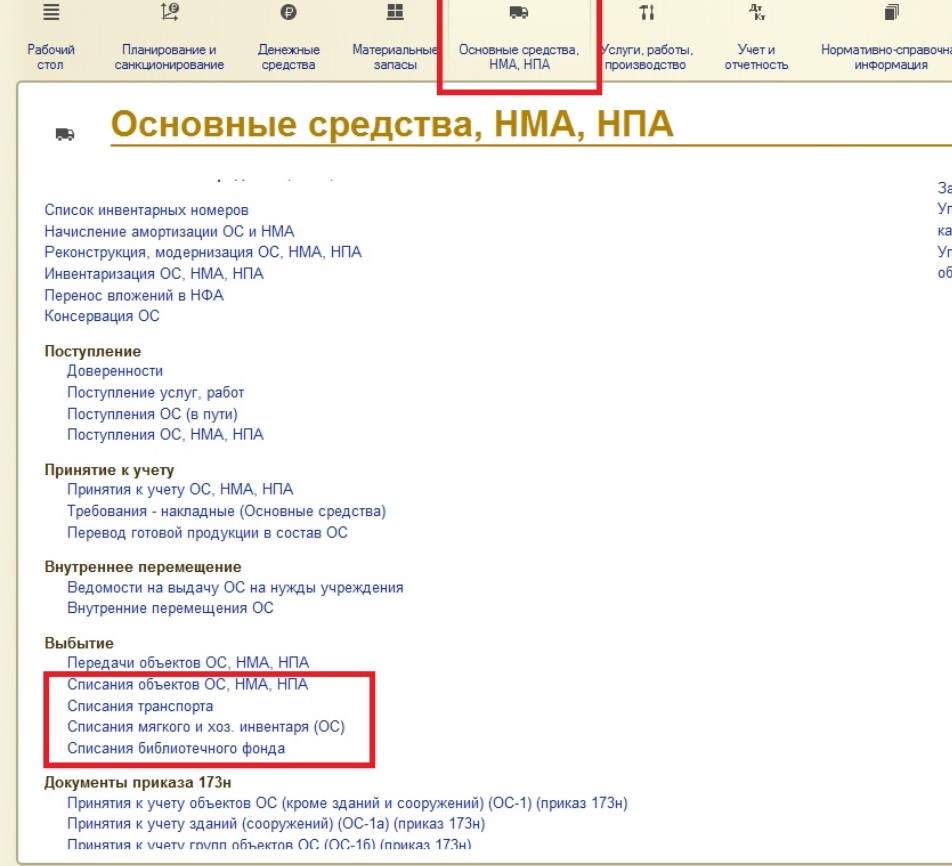Open Нормативно-справочная информация documents icon
This screenshot has height=866, width=952.
coord(891,12)
